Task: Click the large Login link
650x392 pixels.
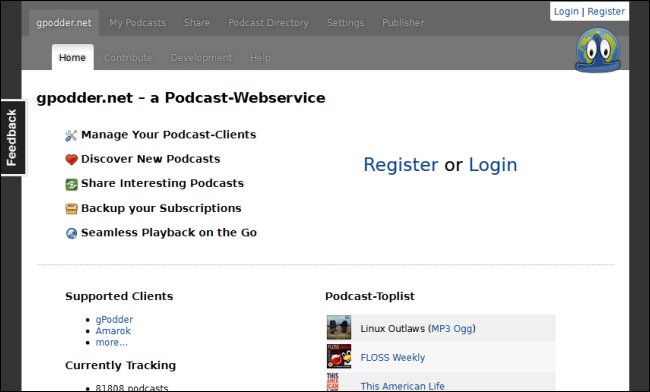Action: (x=493, y=165)
